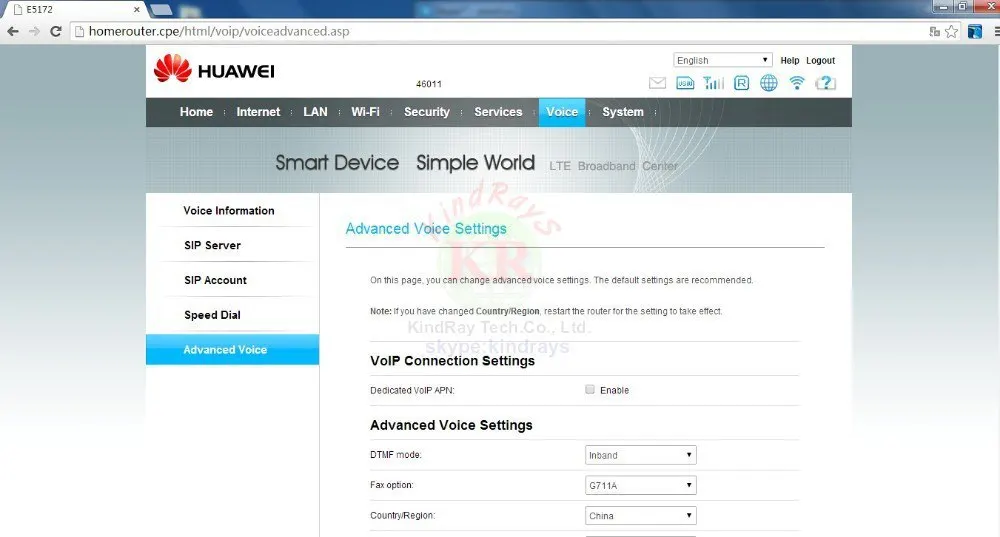Bookmark page with the star icon
1000x537 pixels.
(952, 31)
